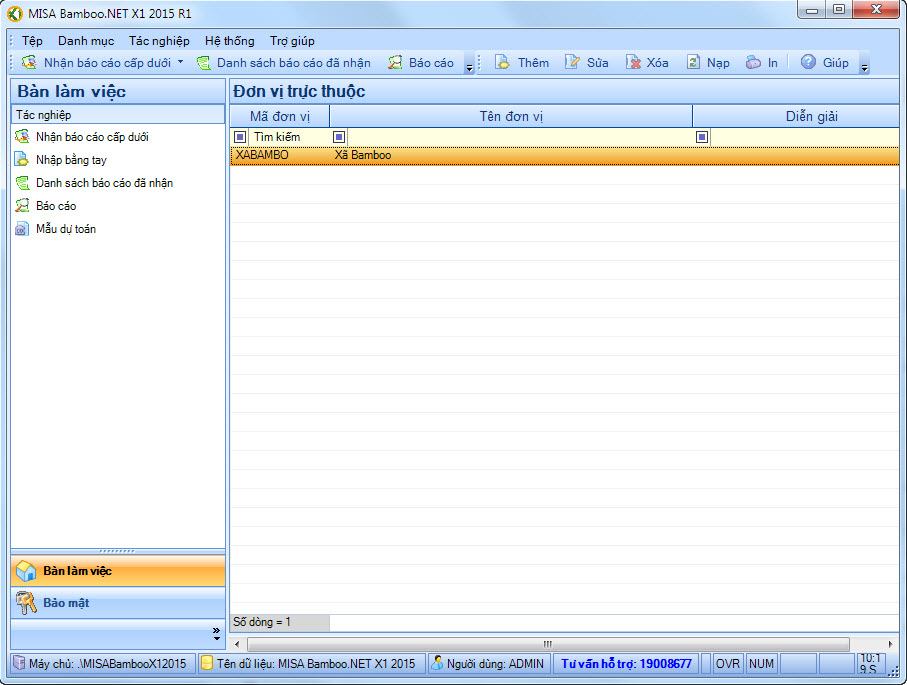Select the XABAMBO cell
The height and width of the screenshot is (685, 907).
280,155
